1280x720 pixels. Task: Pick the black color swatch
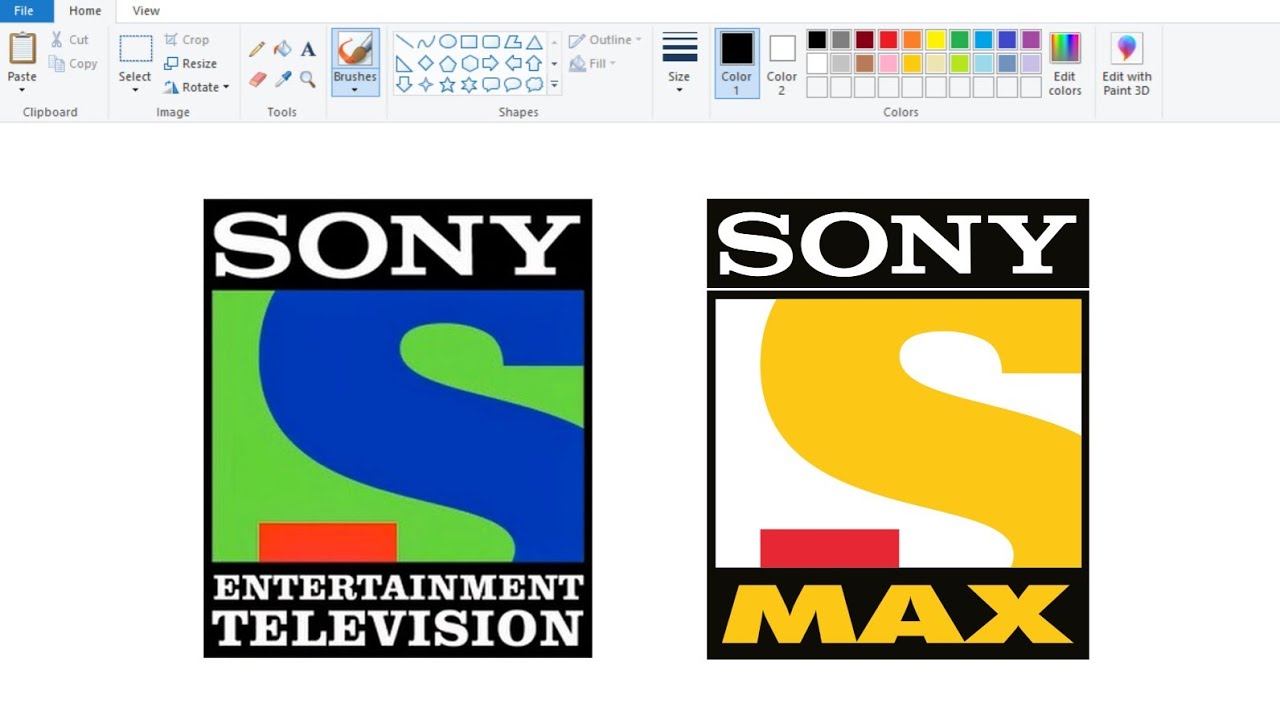(x=817, y=40)
